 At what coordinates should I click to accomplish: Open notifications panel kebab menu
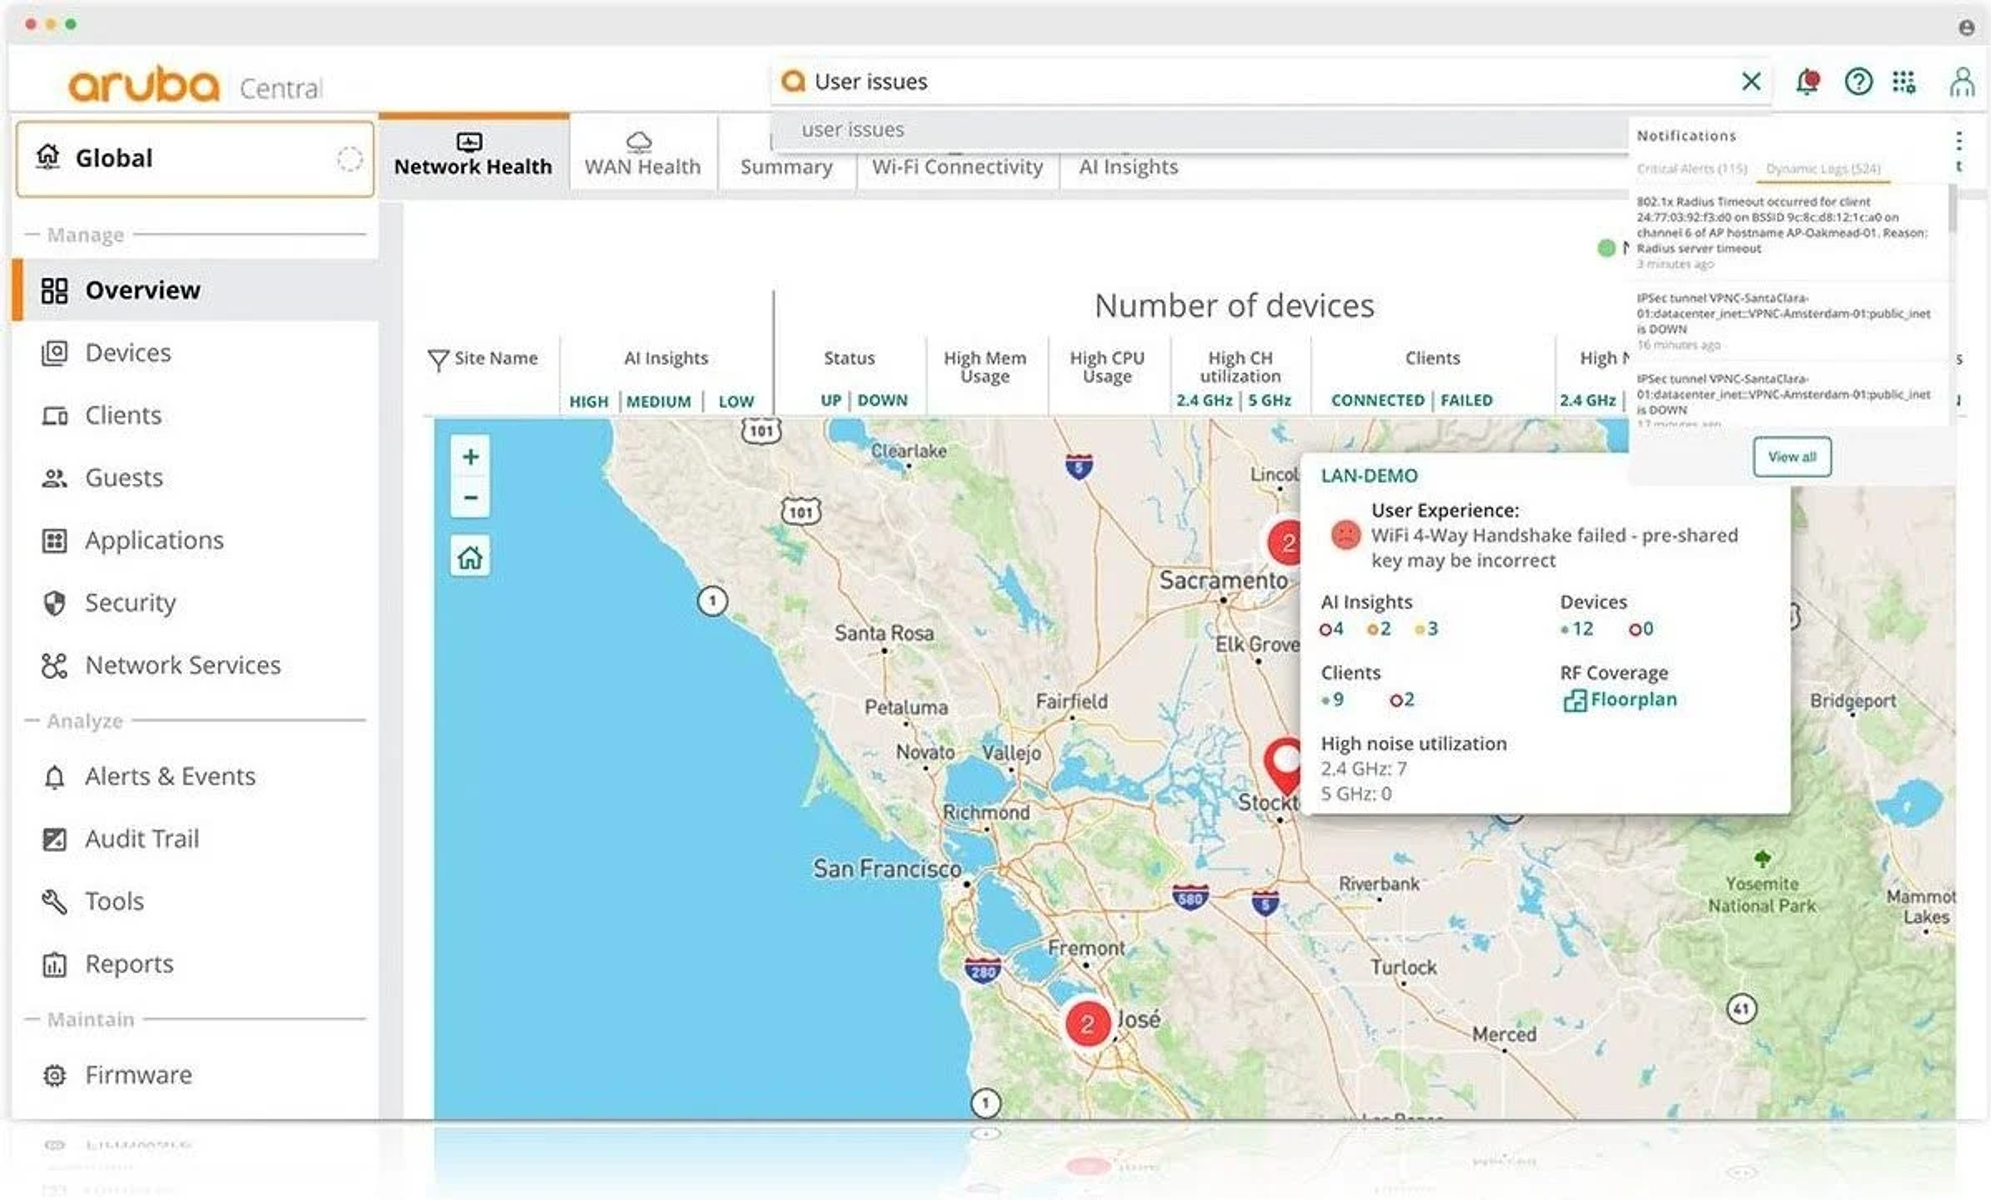(1958, 140)
